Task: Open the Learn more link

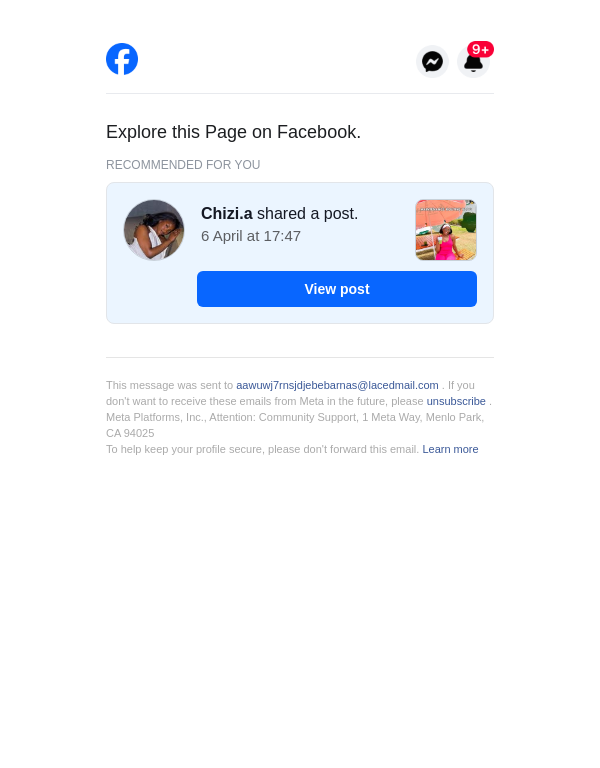Action: pos(450,449)
